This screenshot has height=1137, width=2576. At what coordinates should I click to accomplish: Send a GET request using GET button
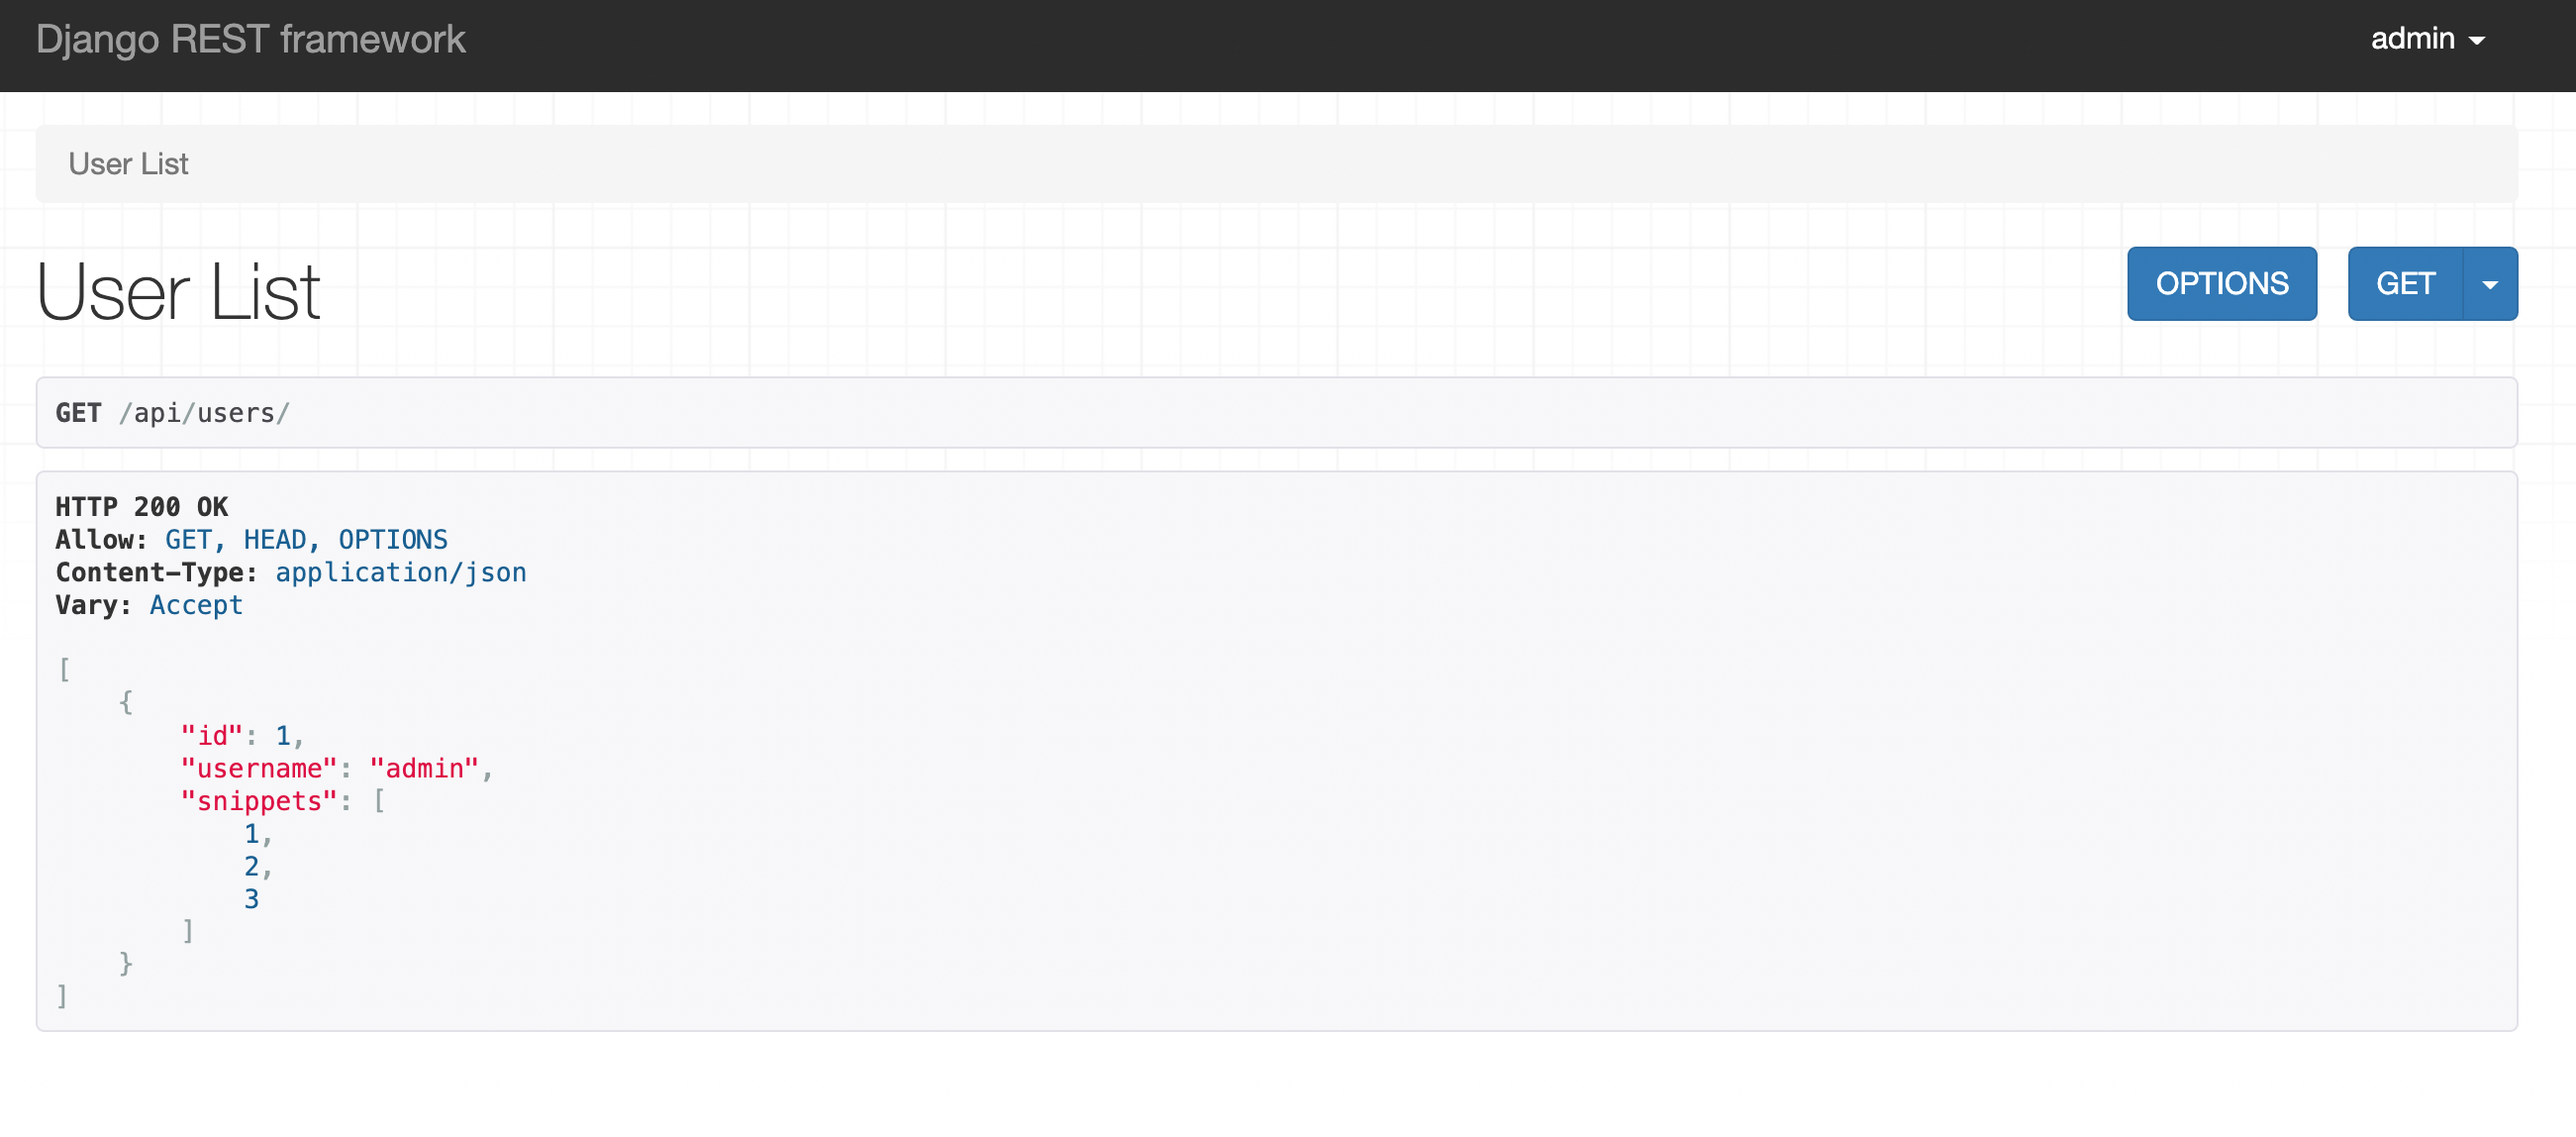[2405, 284]
